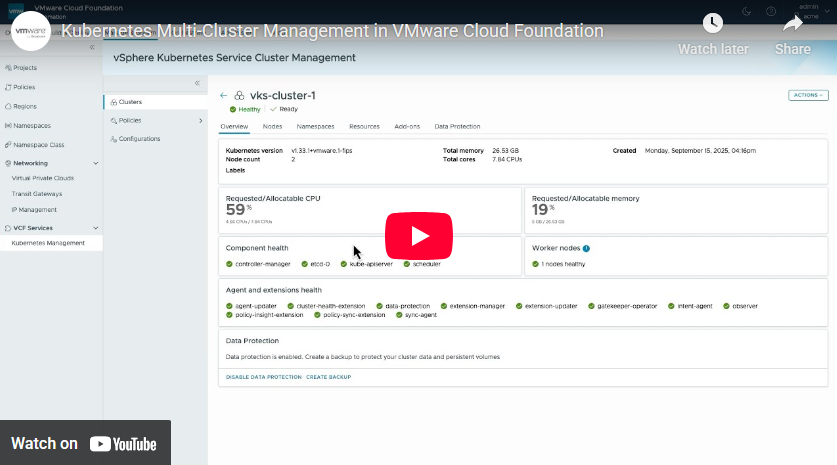The image size is (837, 465).
Task: Select Clusters in secondary sidebar
Action: 155,102
